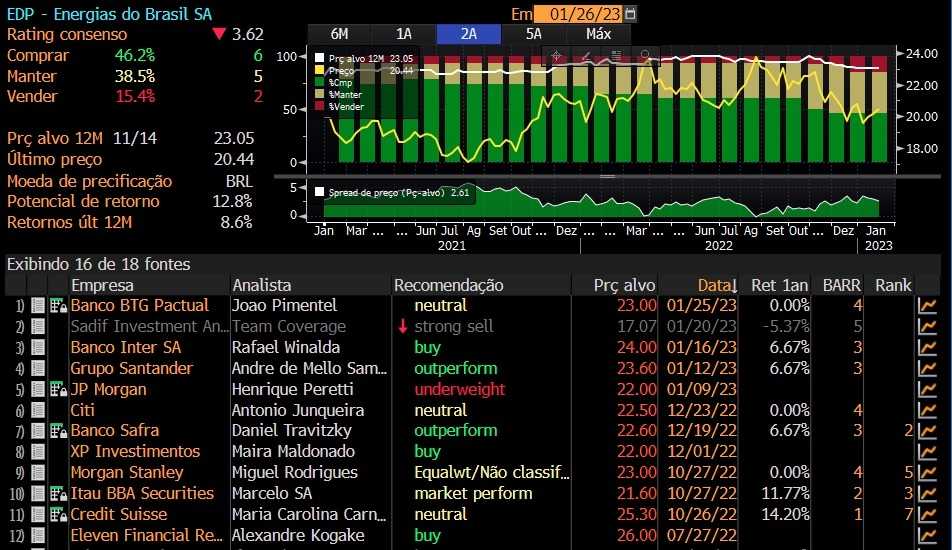Viewport: 952px width, 550px height.
Task: Switch chart range to Máx tab
Action: [x=599, y=34]
